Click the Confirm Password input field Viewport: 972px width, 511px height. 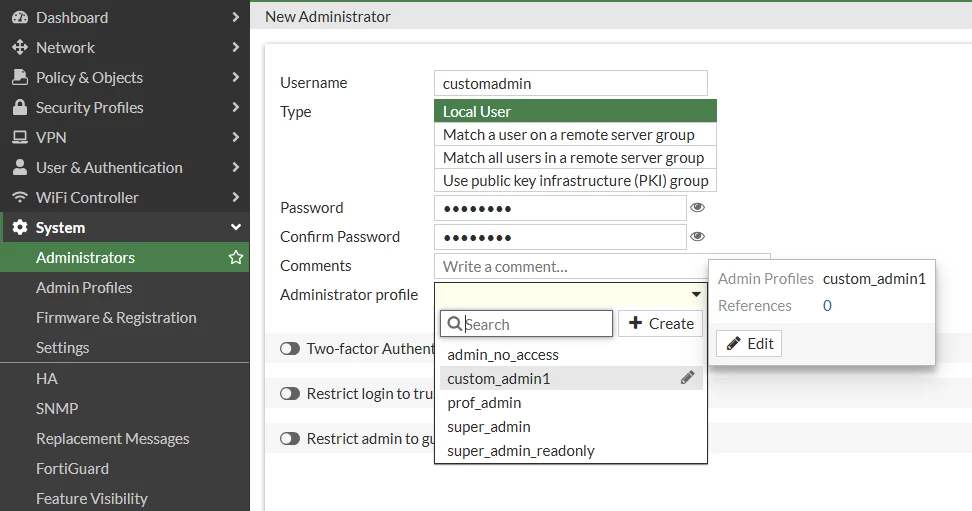click(560, 237)
